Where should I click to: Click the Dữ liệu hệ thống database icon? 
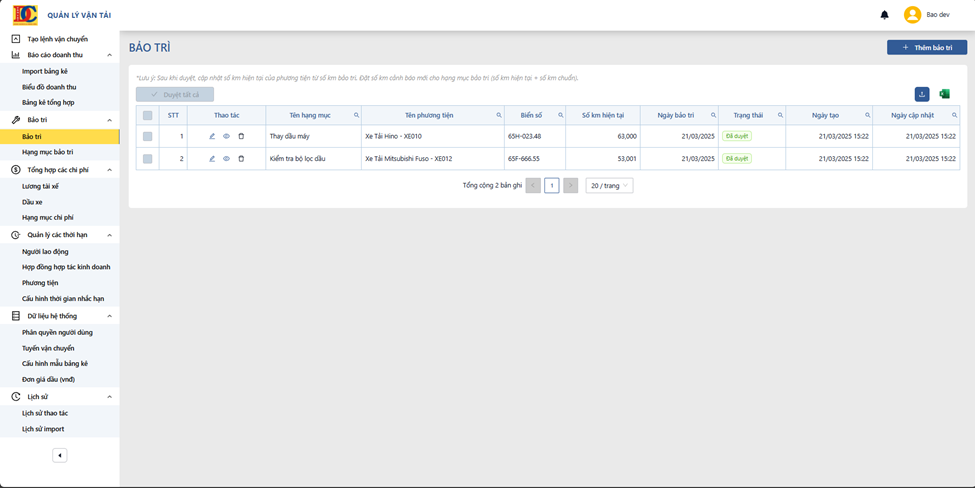pos(16,316)
